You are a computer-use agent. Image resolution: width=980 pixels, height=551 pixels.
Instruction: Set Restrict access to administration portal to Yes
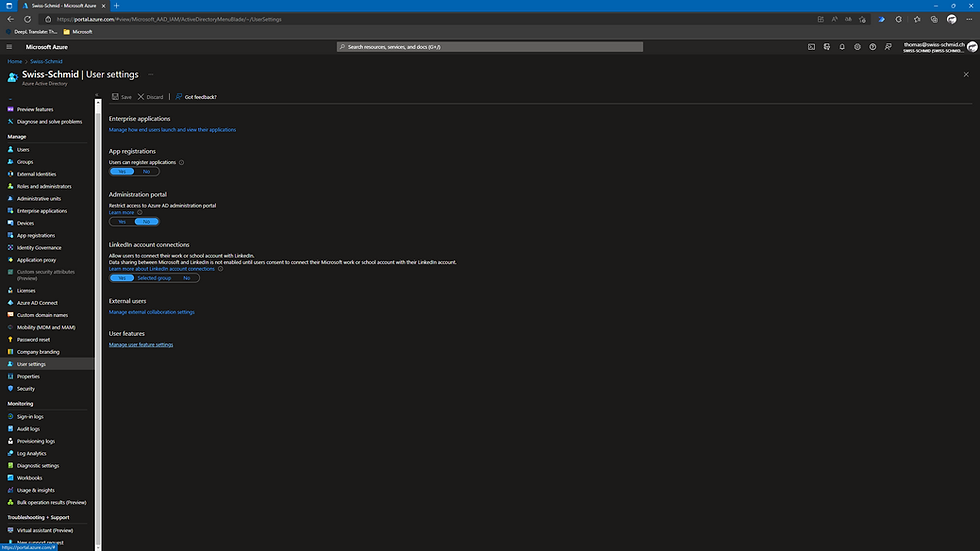click(122, 221)
